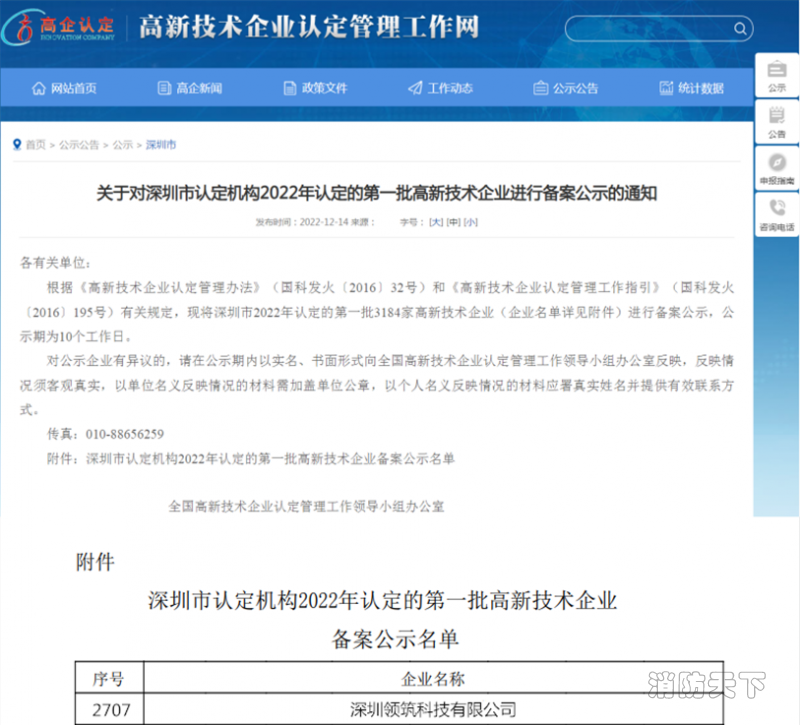The image size is (800, 725).
Task: Click the location pin breadcrumb icon
Action: 17,144
